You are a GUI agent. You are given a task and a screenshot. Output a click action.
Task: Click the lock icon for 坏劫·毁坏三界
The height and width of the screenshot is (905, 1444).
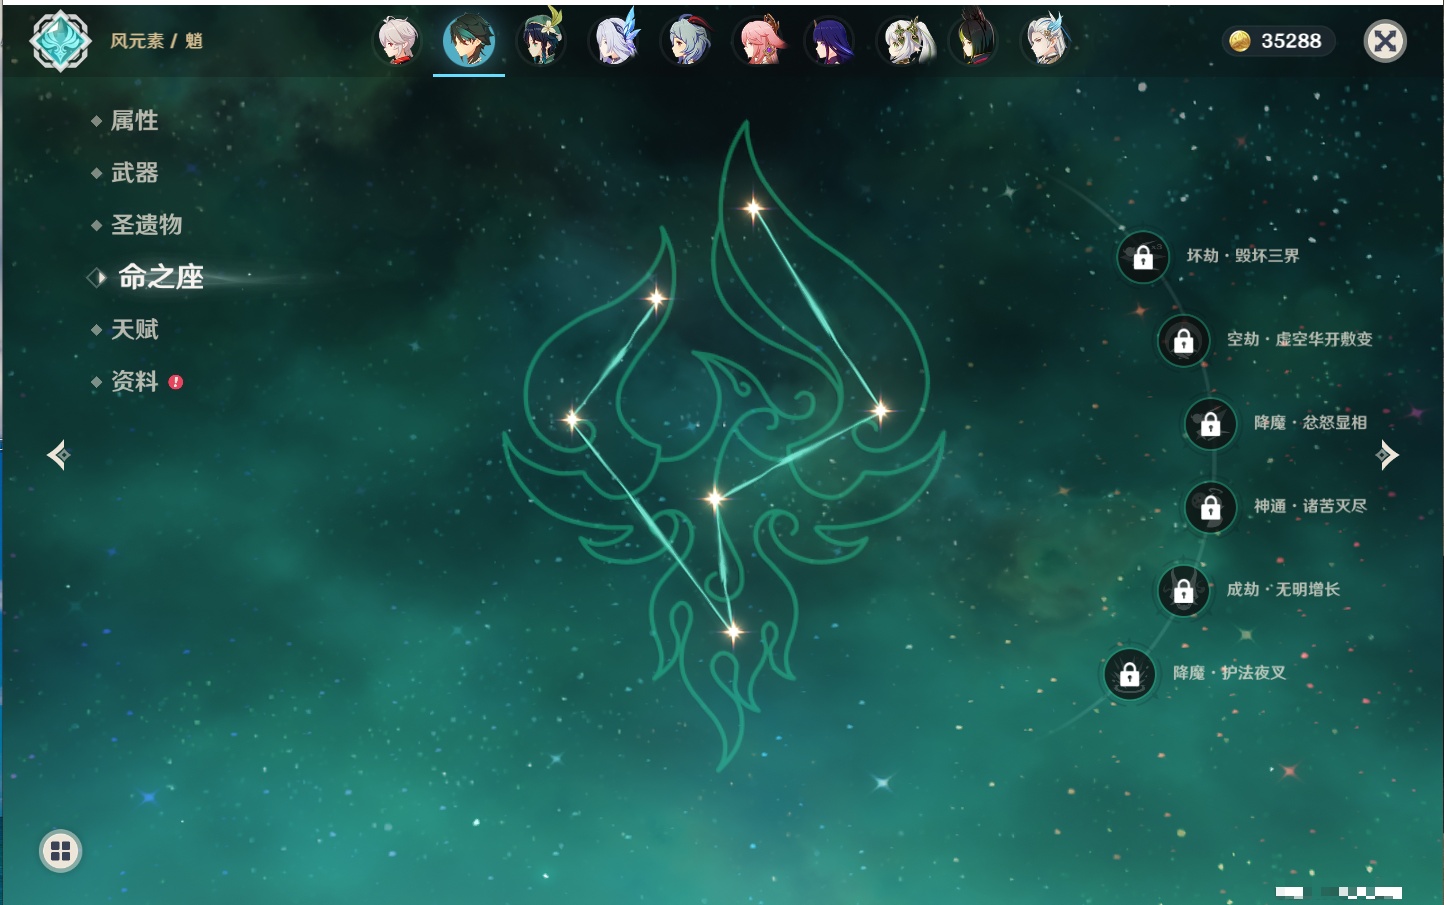click(x=1143, y=257)
